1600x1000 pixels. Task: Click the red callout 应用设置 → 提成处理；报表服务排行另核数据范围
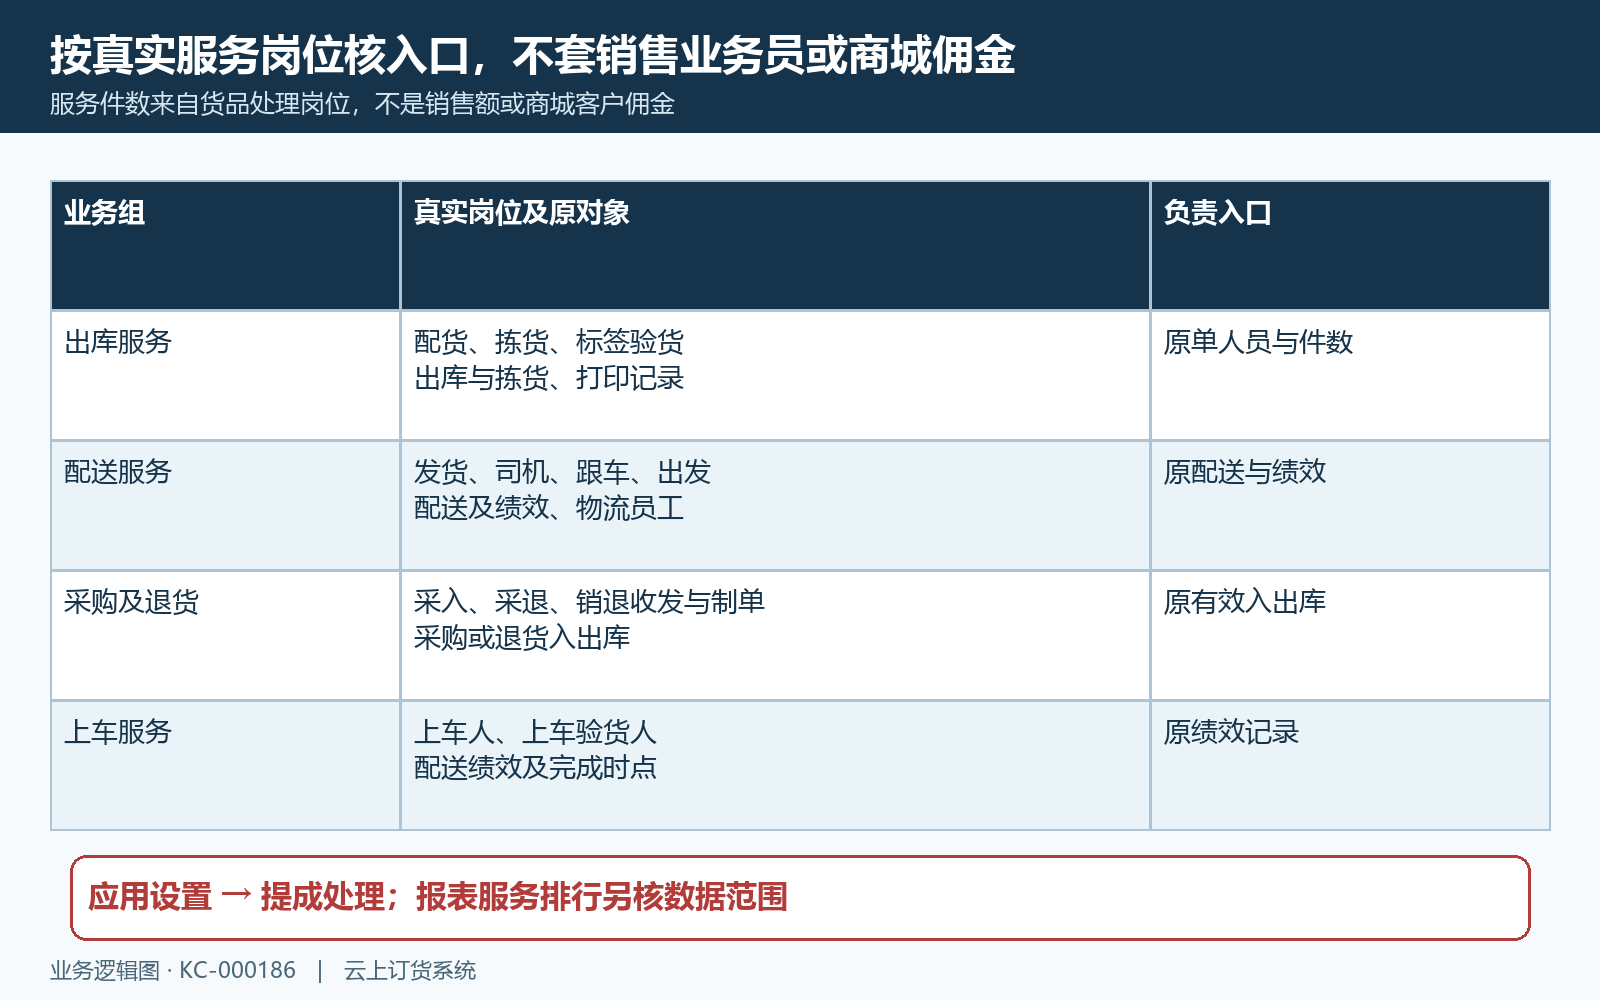pos(800,898)
